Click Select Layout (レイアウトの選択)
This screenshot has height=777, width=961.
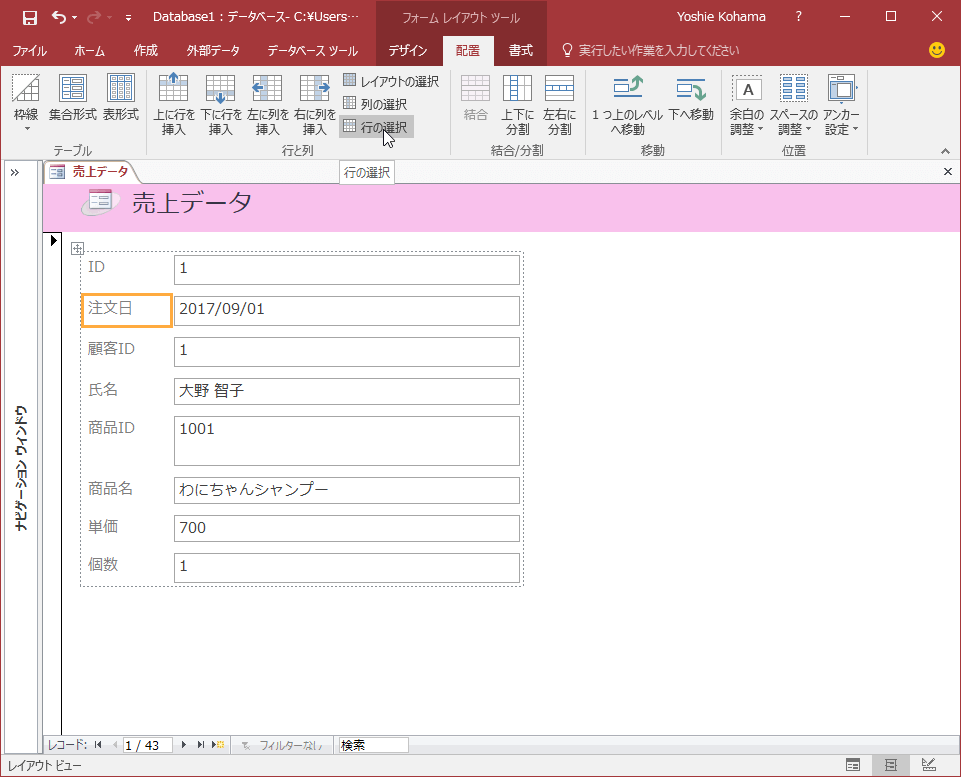(391, 81)
